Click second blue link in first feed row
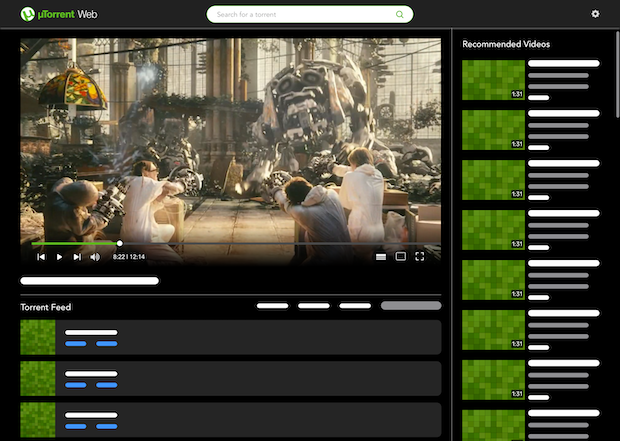The image size is (620, 441). 106,344
